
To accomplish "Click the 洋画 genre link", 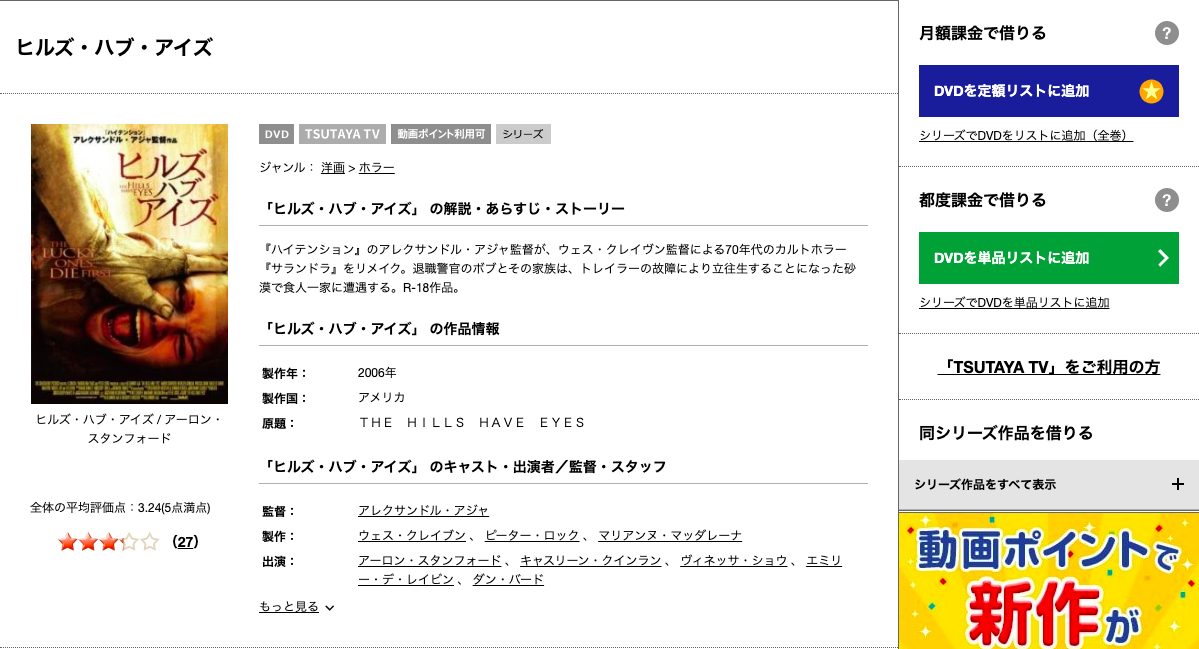I will 333,167.
